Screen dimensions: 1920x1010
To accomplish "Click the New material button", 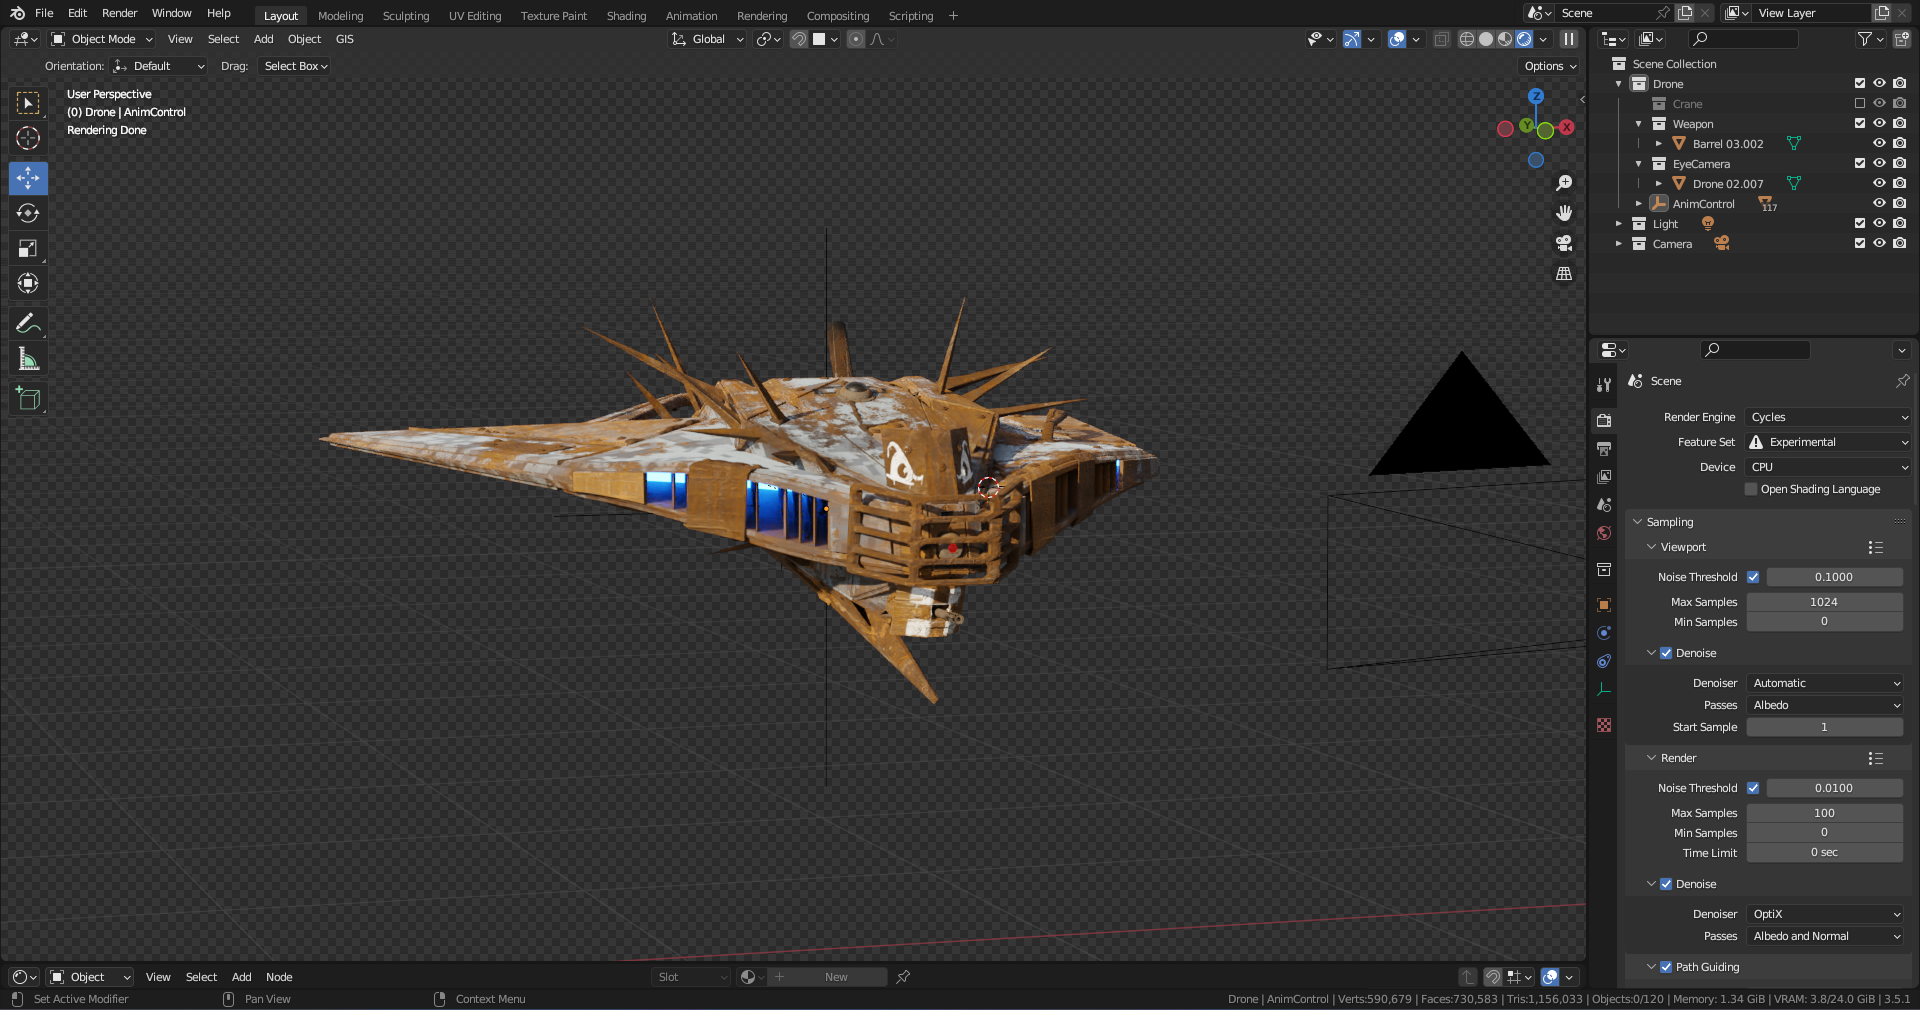I will (x=836, y=977).
